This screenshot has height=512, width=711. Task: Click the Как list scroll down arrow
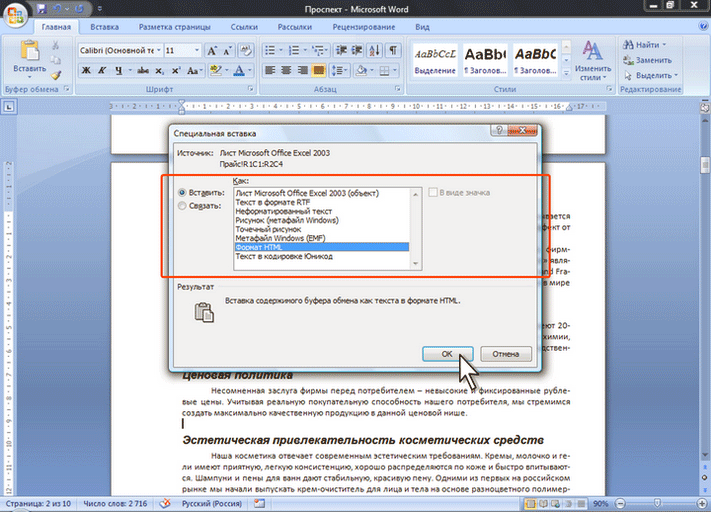tap(415, 264)
